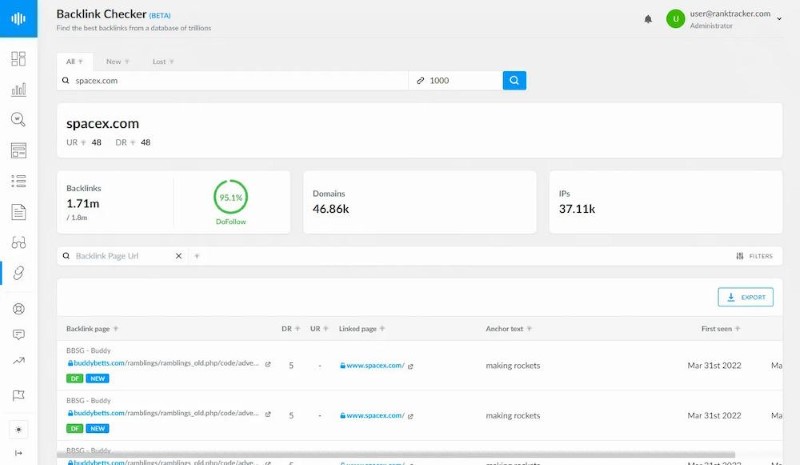
Task: Open first row buddybetts.com backlink URL
Action: pyautogui.click(x=163, y=363)
